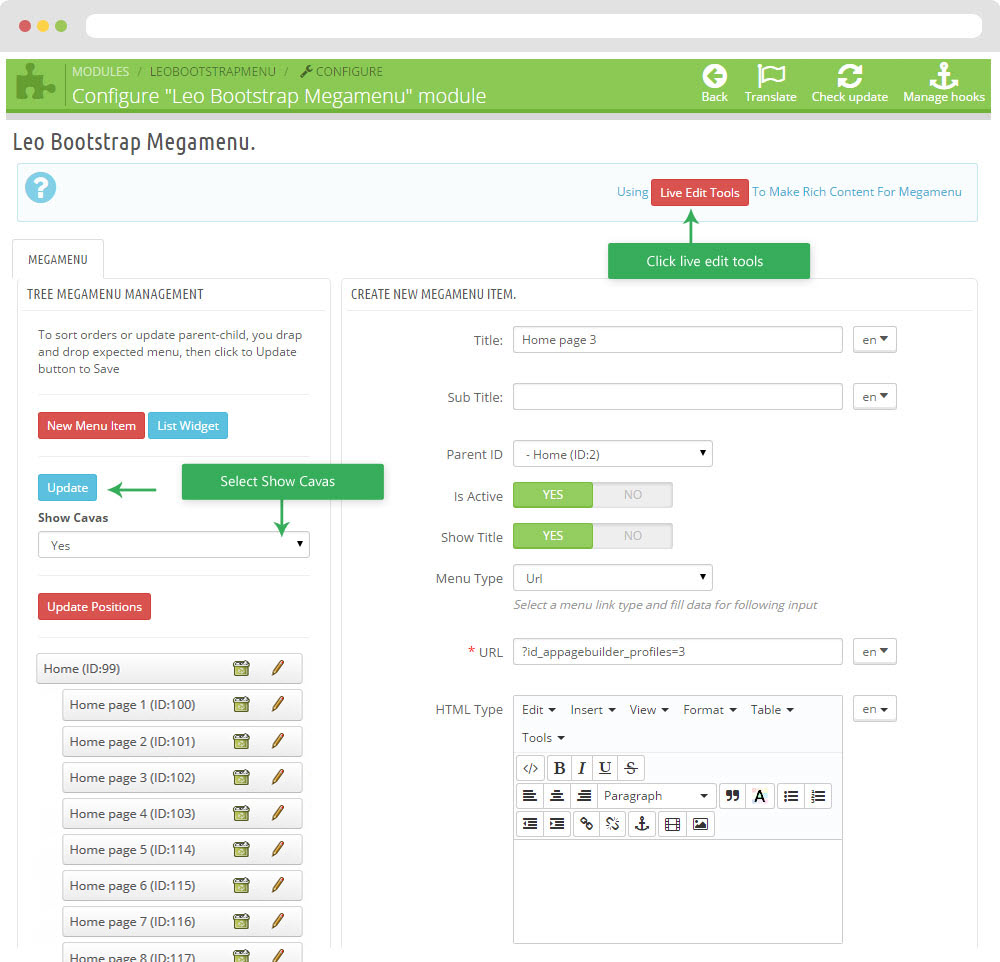
Task: Click the New Menu Item button
Action: (x=91, y=426)
